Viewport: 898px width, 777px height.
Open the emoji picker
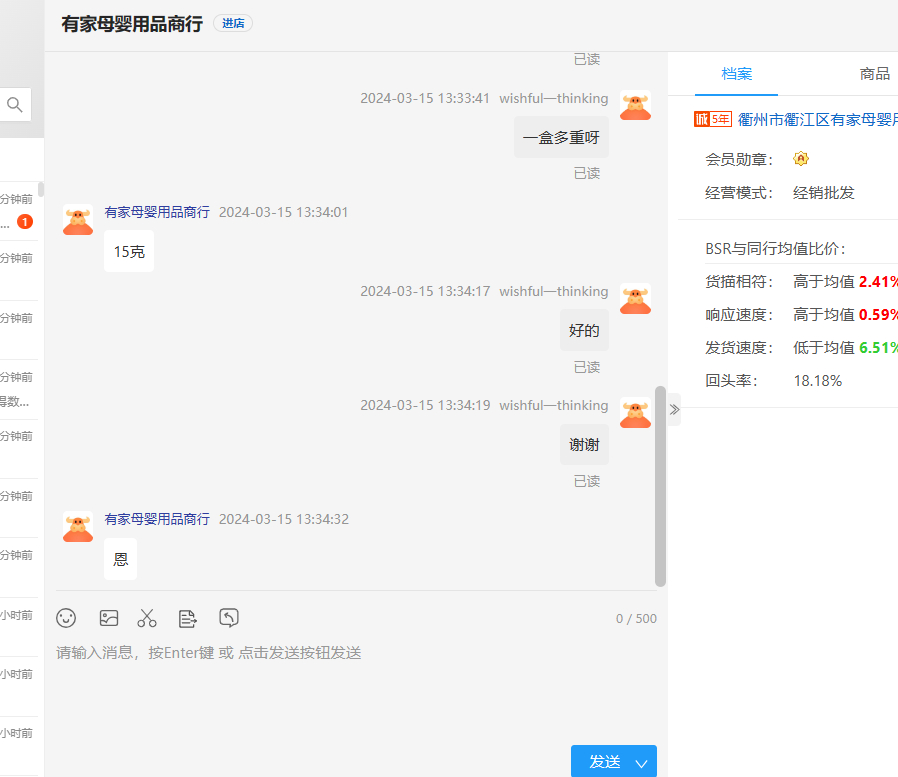[x=66, y=618]
